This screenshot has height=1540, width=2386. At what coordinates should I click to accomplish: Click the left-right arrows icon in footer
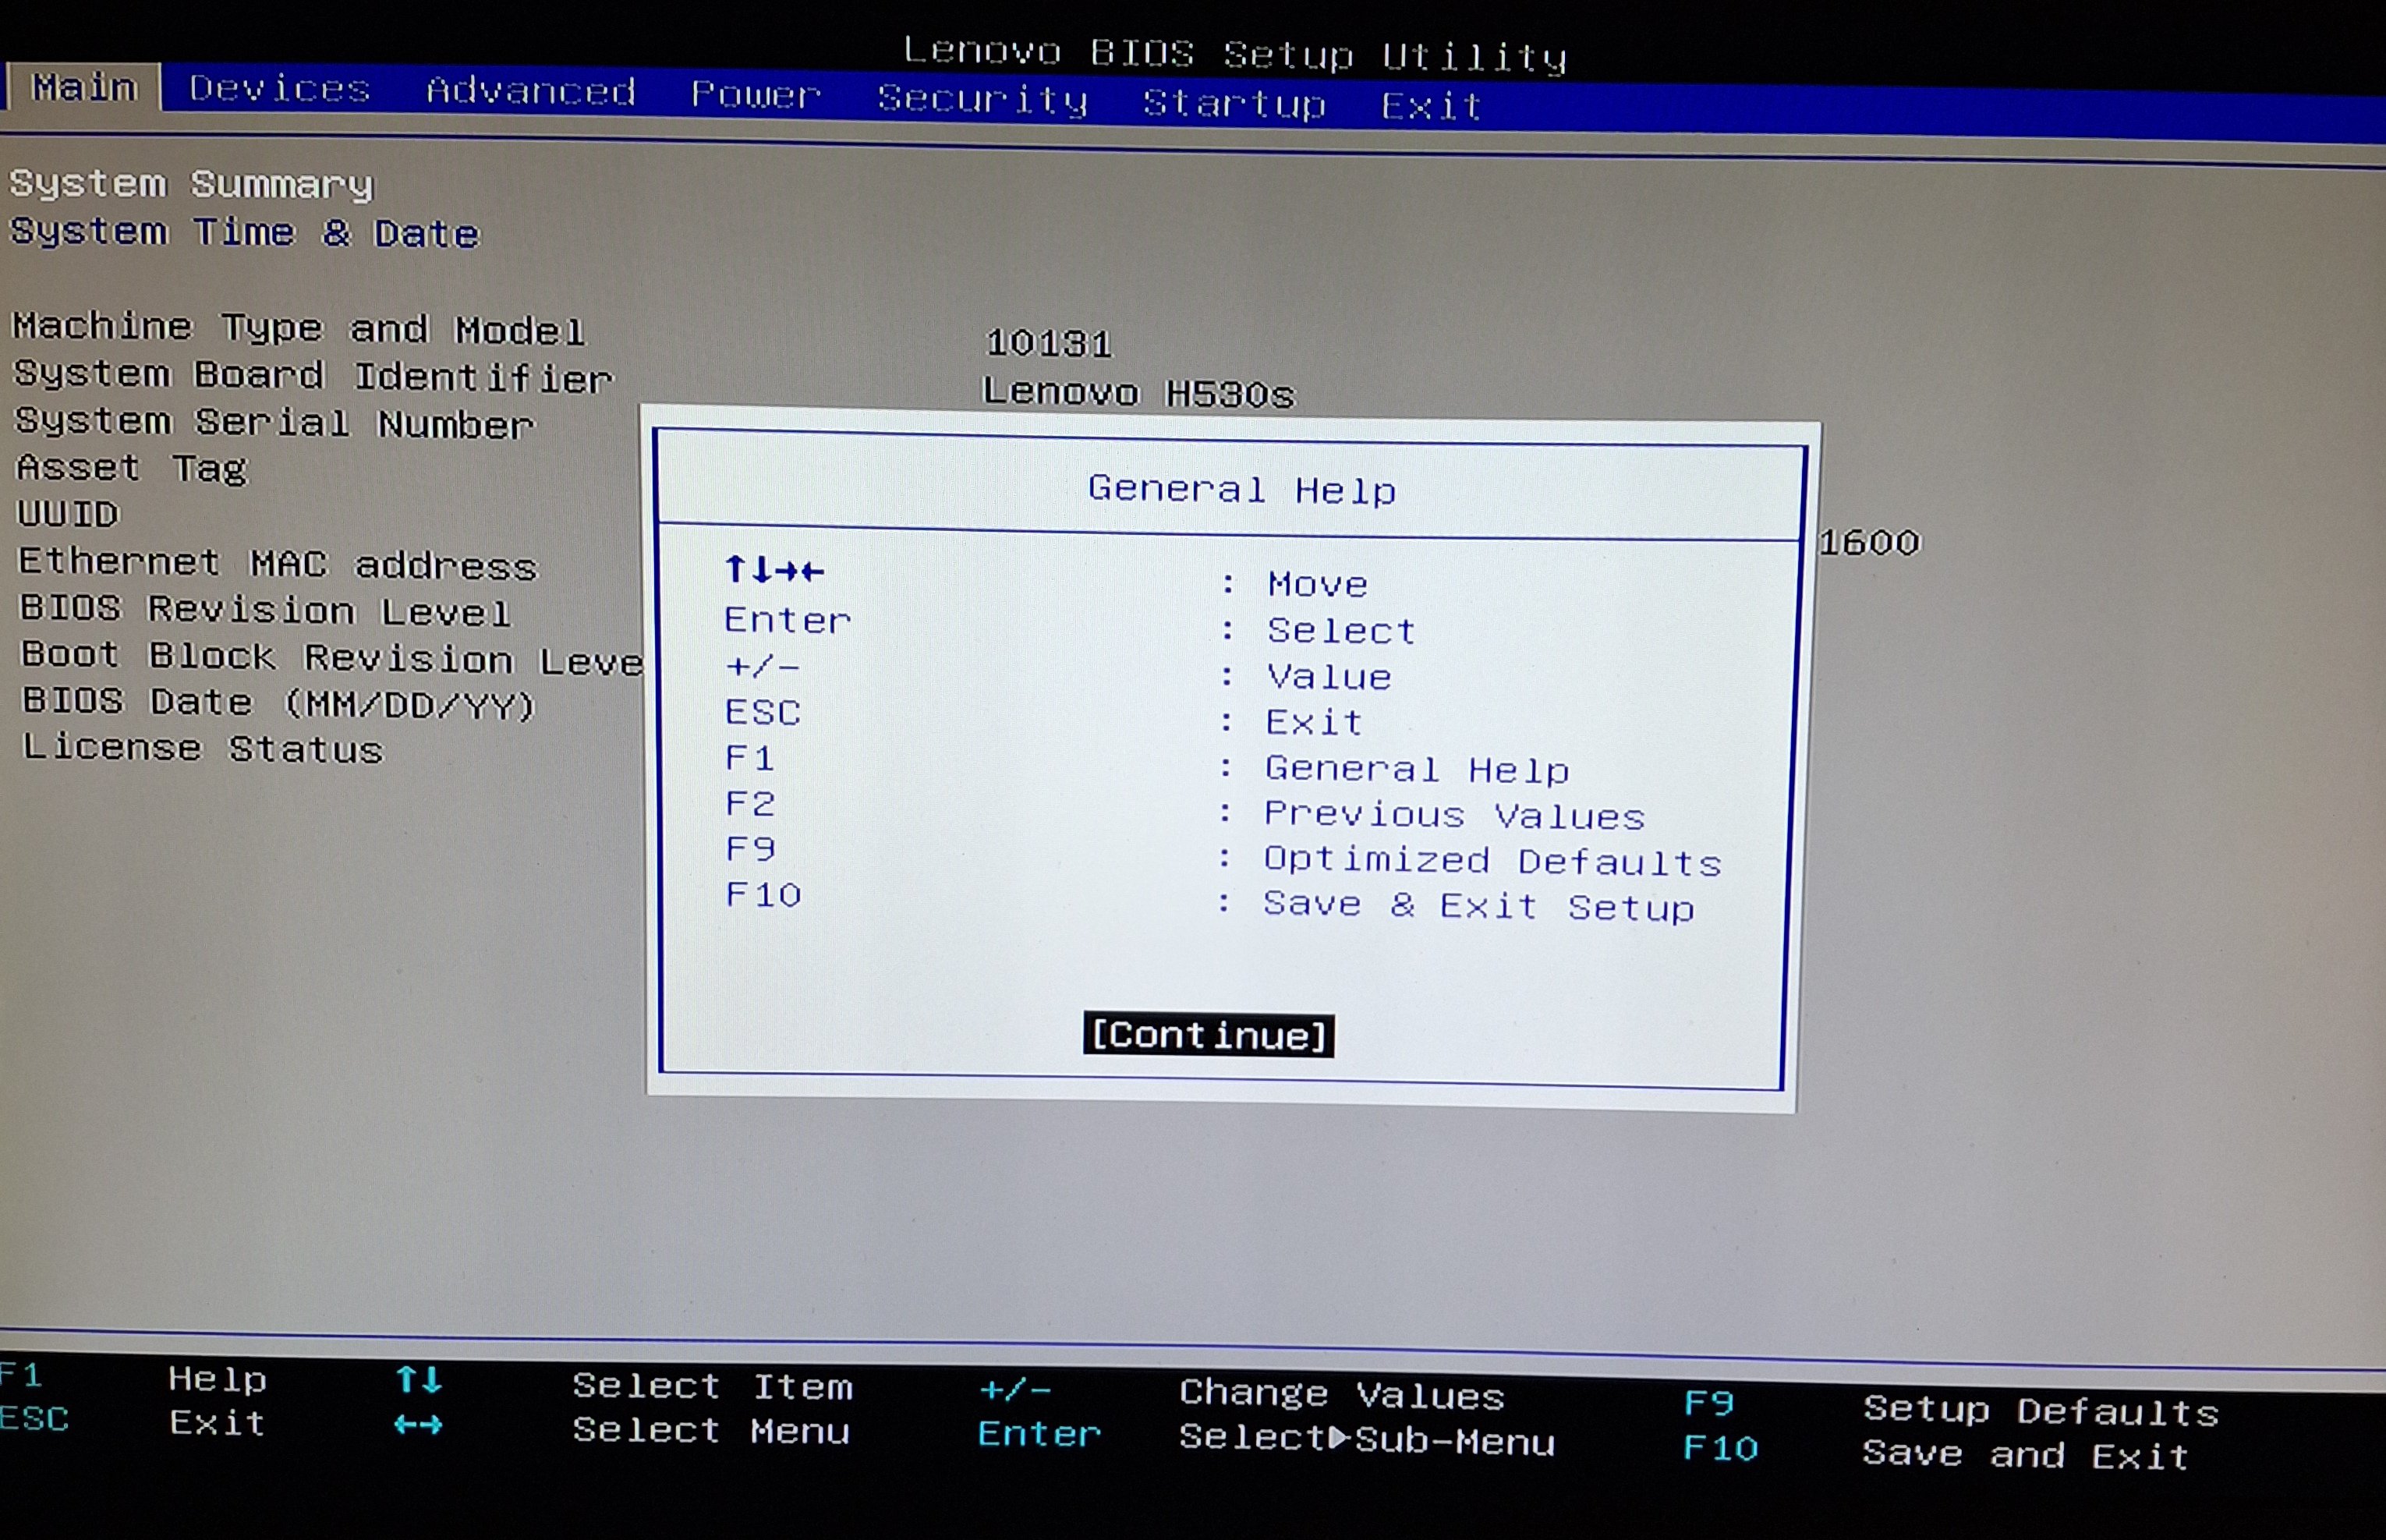click(x=418, y=1424)
